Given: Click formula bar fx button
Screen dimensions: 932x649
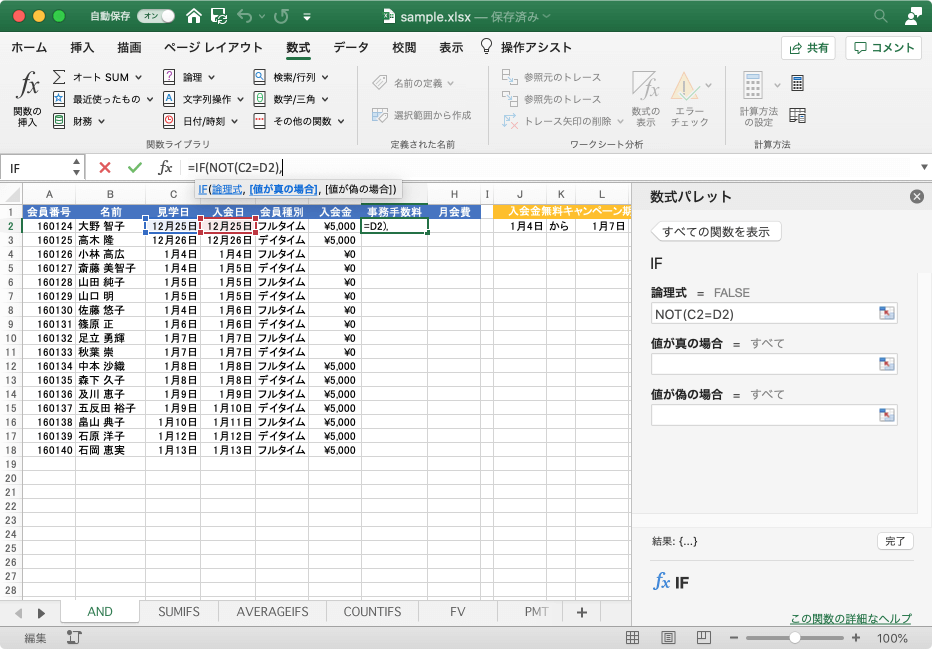Looking at the screenshot, I should 165,168.
